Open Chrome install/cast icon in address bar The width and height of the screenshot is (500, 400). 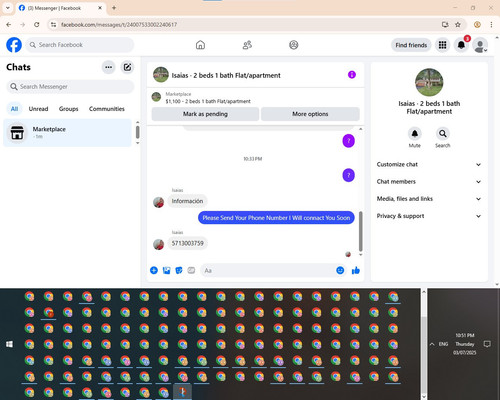(x=445, y=24)
